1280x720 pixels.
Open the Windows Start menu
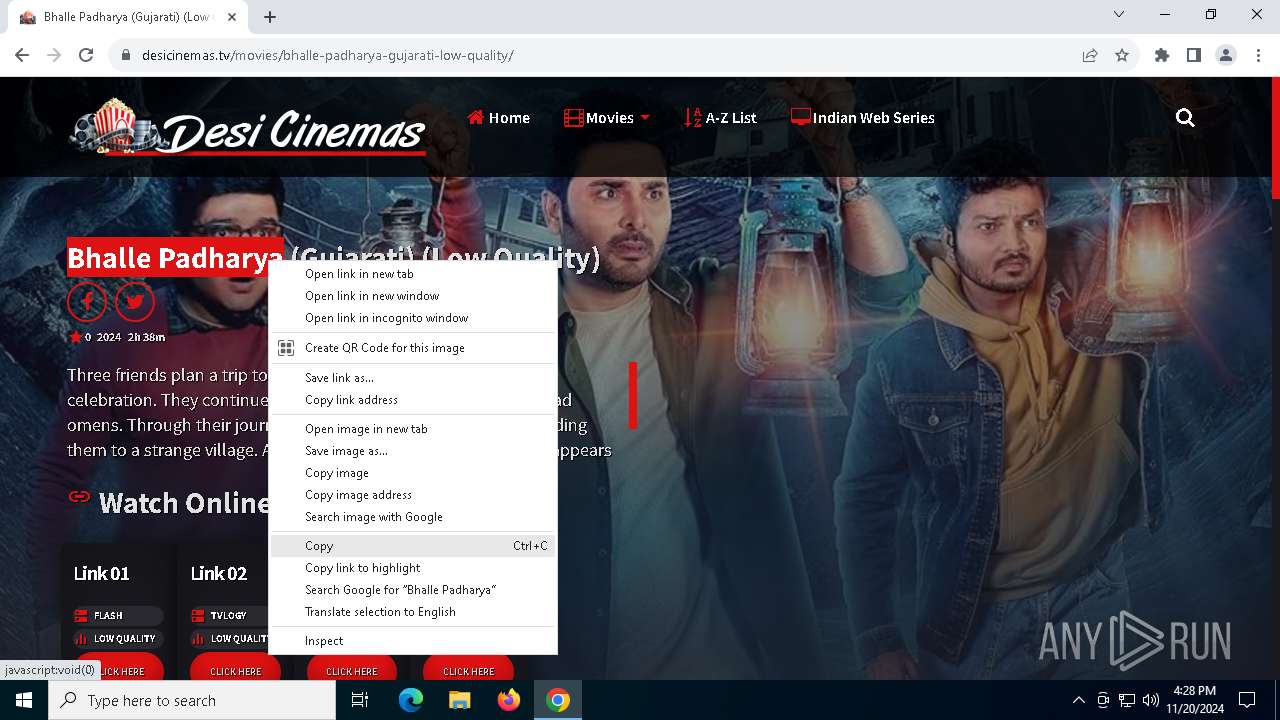point(24,700)
